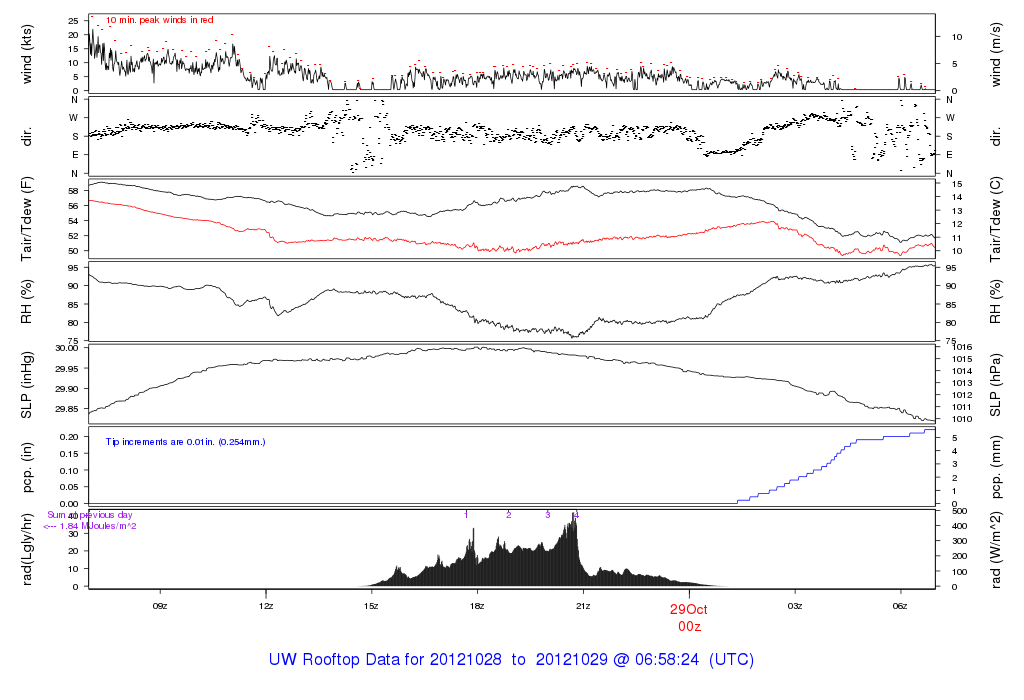The width and height of the screenshot is (1024, 700).
Task: Click the 15z time axis label
Action: 371,606
